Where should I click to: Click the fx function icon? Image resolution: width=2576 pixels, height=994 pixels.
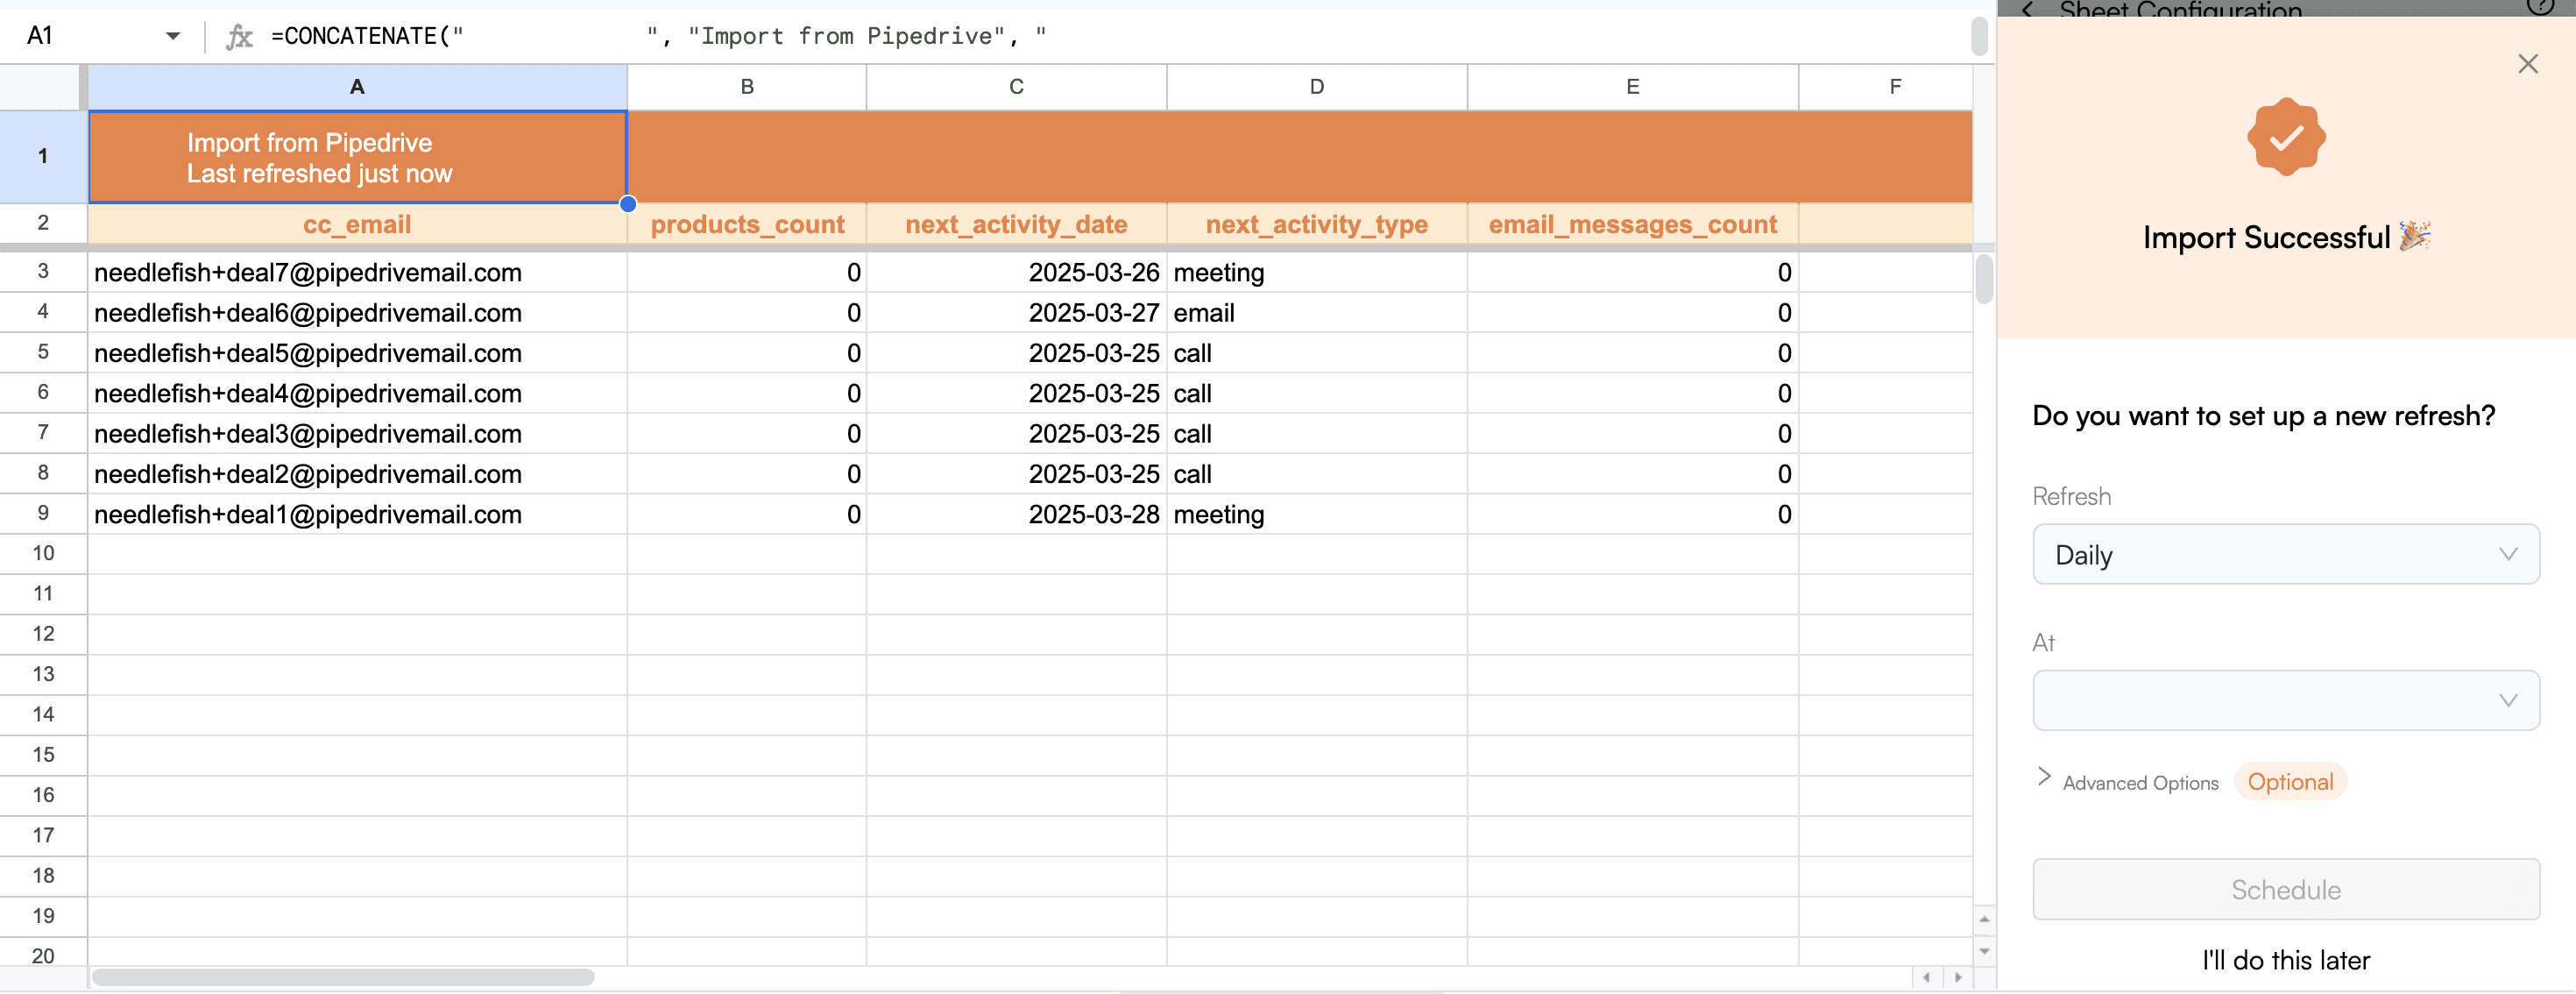tap(239, 36)
